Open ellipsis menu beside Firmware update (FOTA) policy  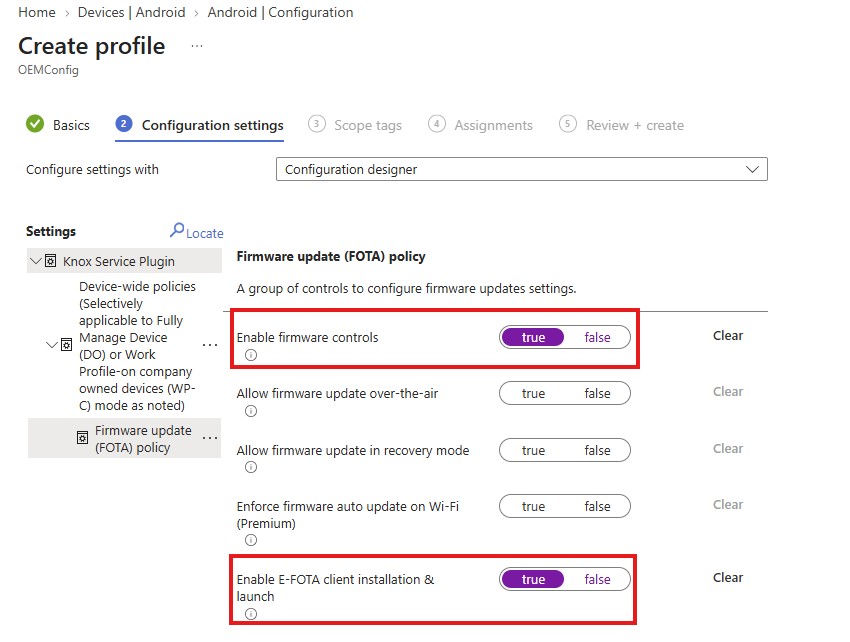(x=210, y=438)
